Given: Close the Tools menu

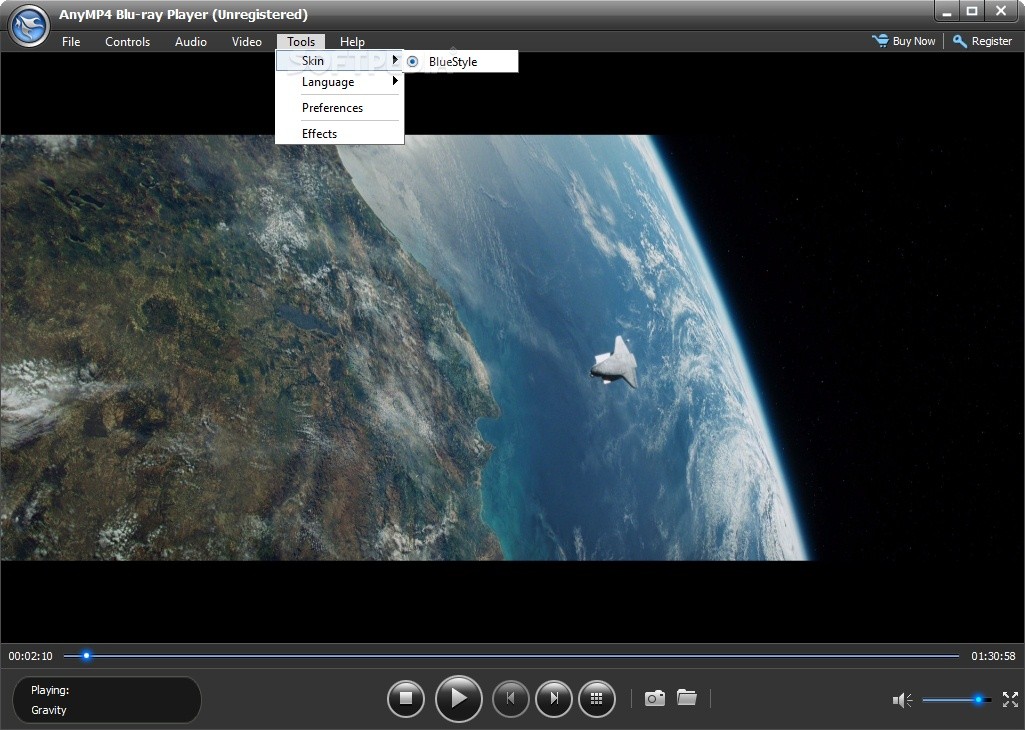Looking at the screenshot, I should (301, 42).
